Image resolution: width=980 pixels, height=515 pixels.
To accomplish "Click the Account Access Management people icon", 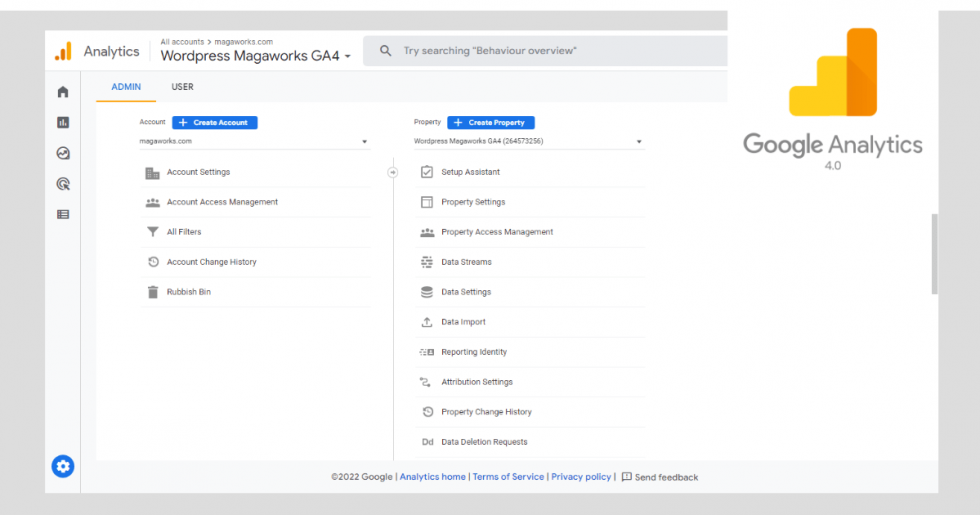I will coord(152,202).
